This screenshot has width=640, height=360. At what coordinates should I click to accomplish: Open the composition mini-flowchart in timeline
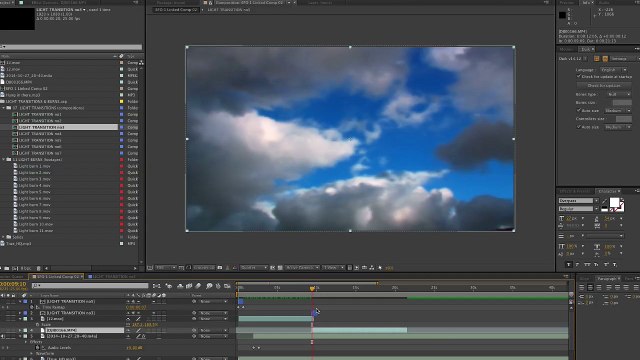156,286
